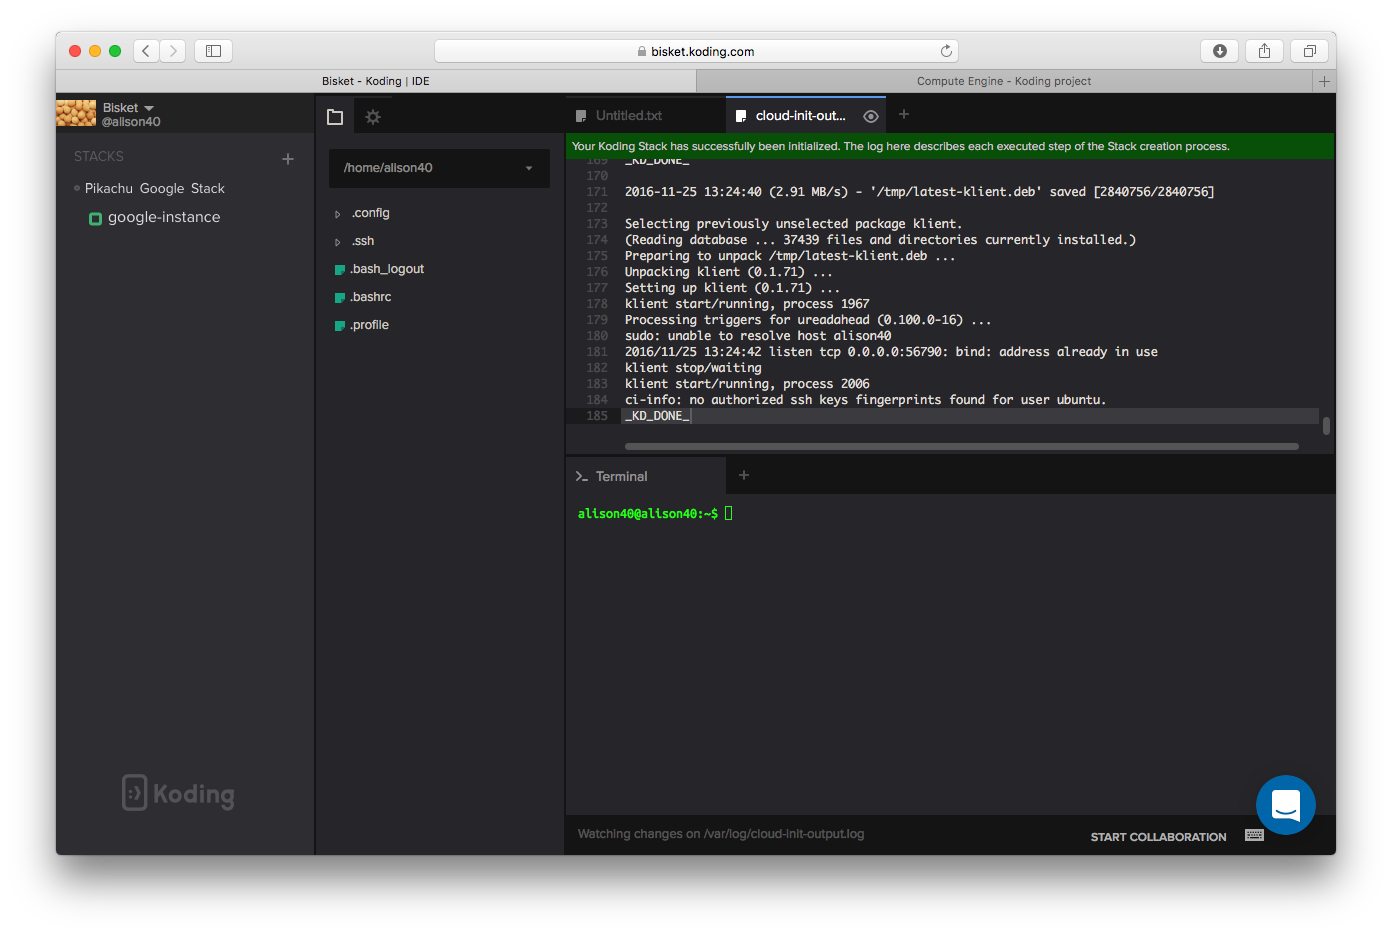
Task: Switch to Bisket - Koding IDE browser tab
Action: click(x=376, y=81)
